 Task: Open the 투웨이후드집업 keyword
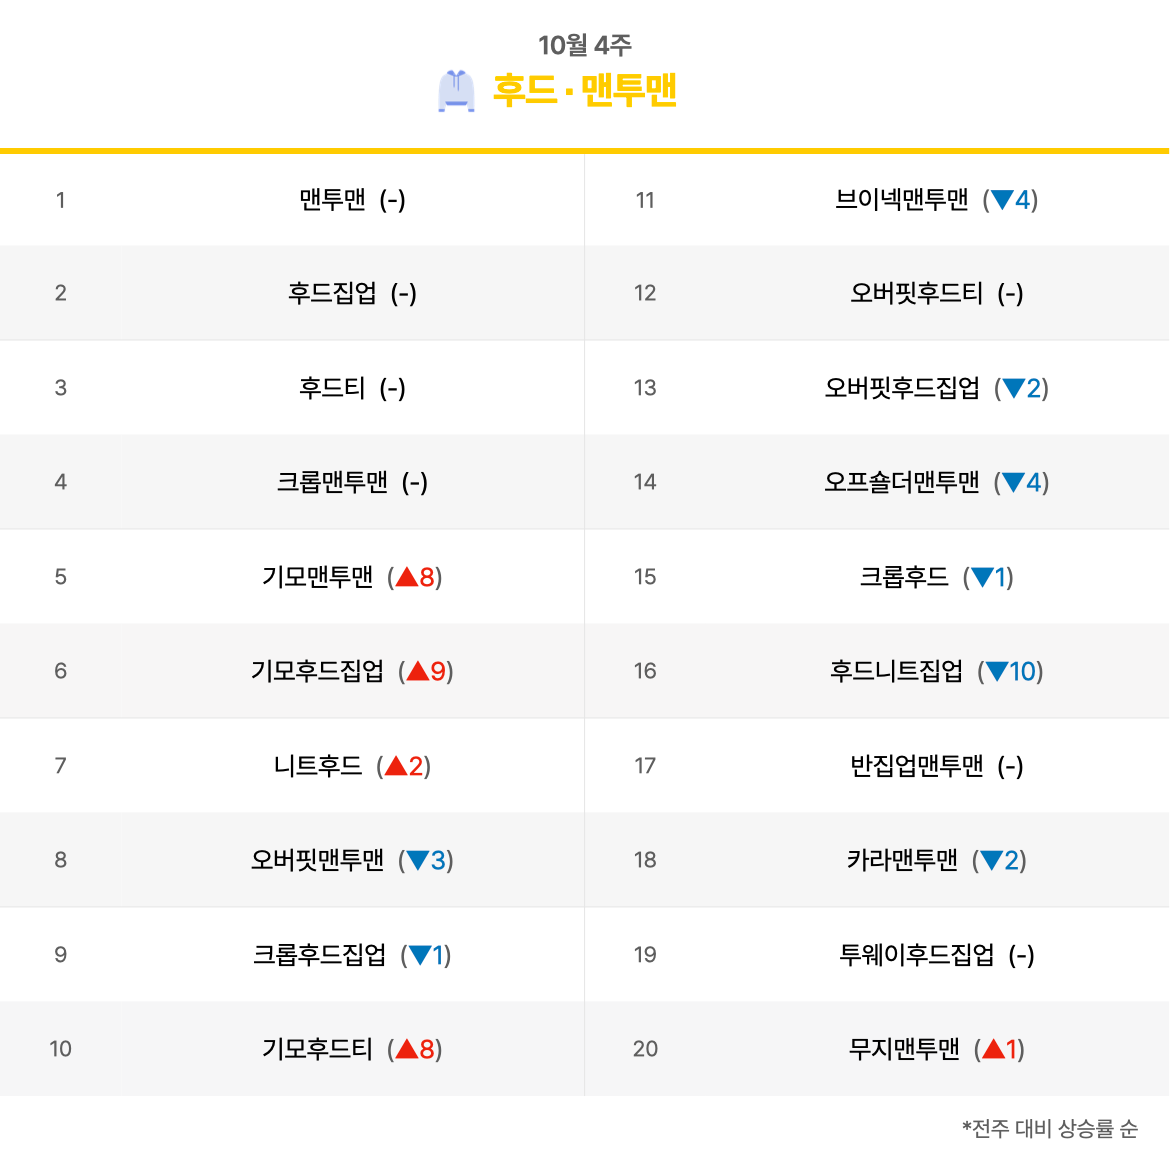click(x=916, y=954)
